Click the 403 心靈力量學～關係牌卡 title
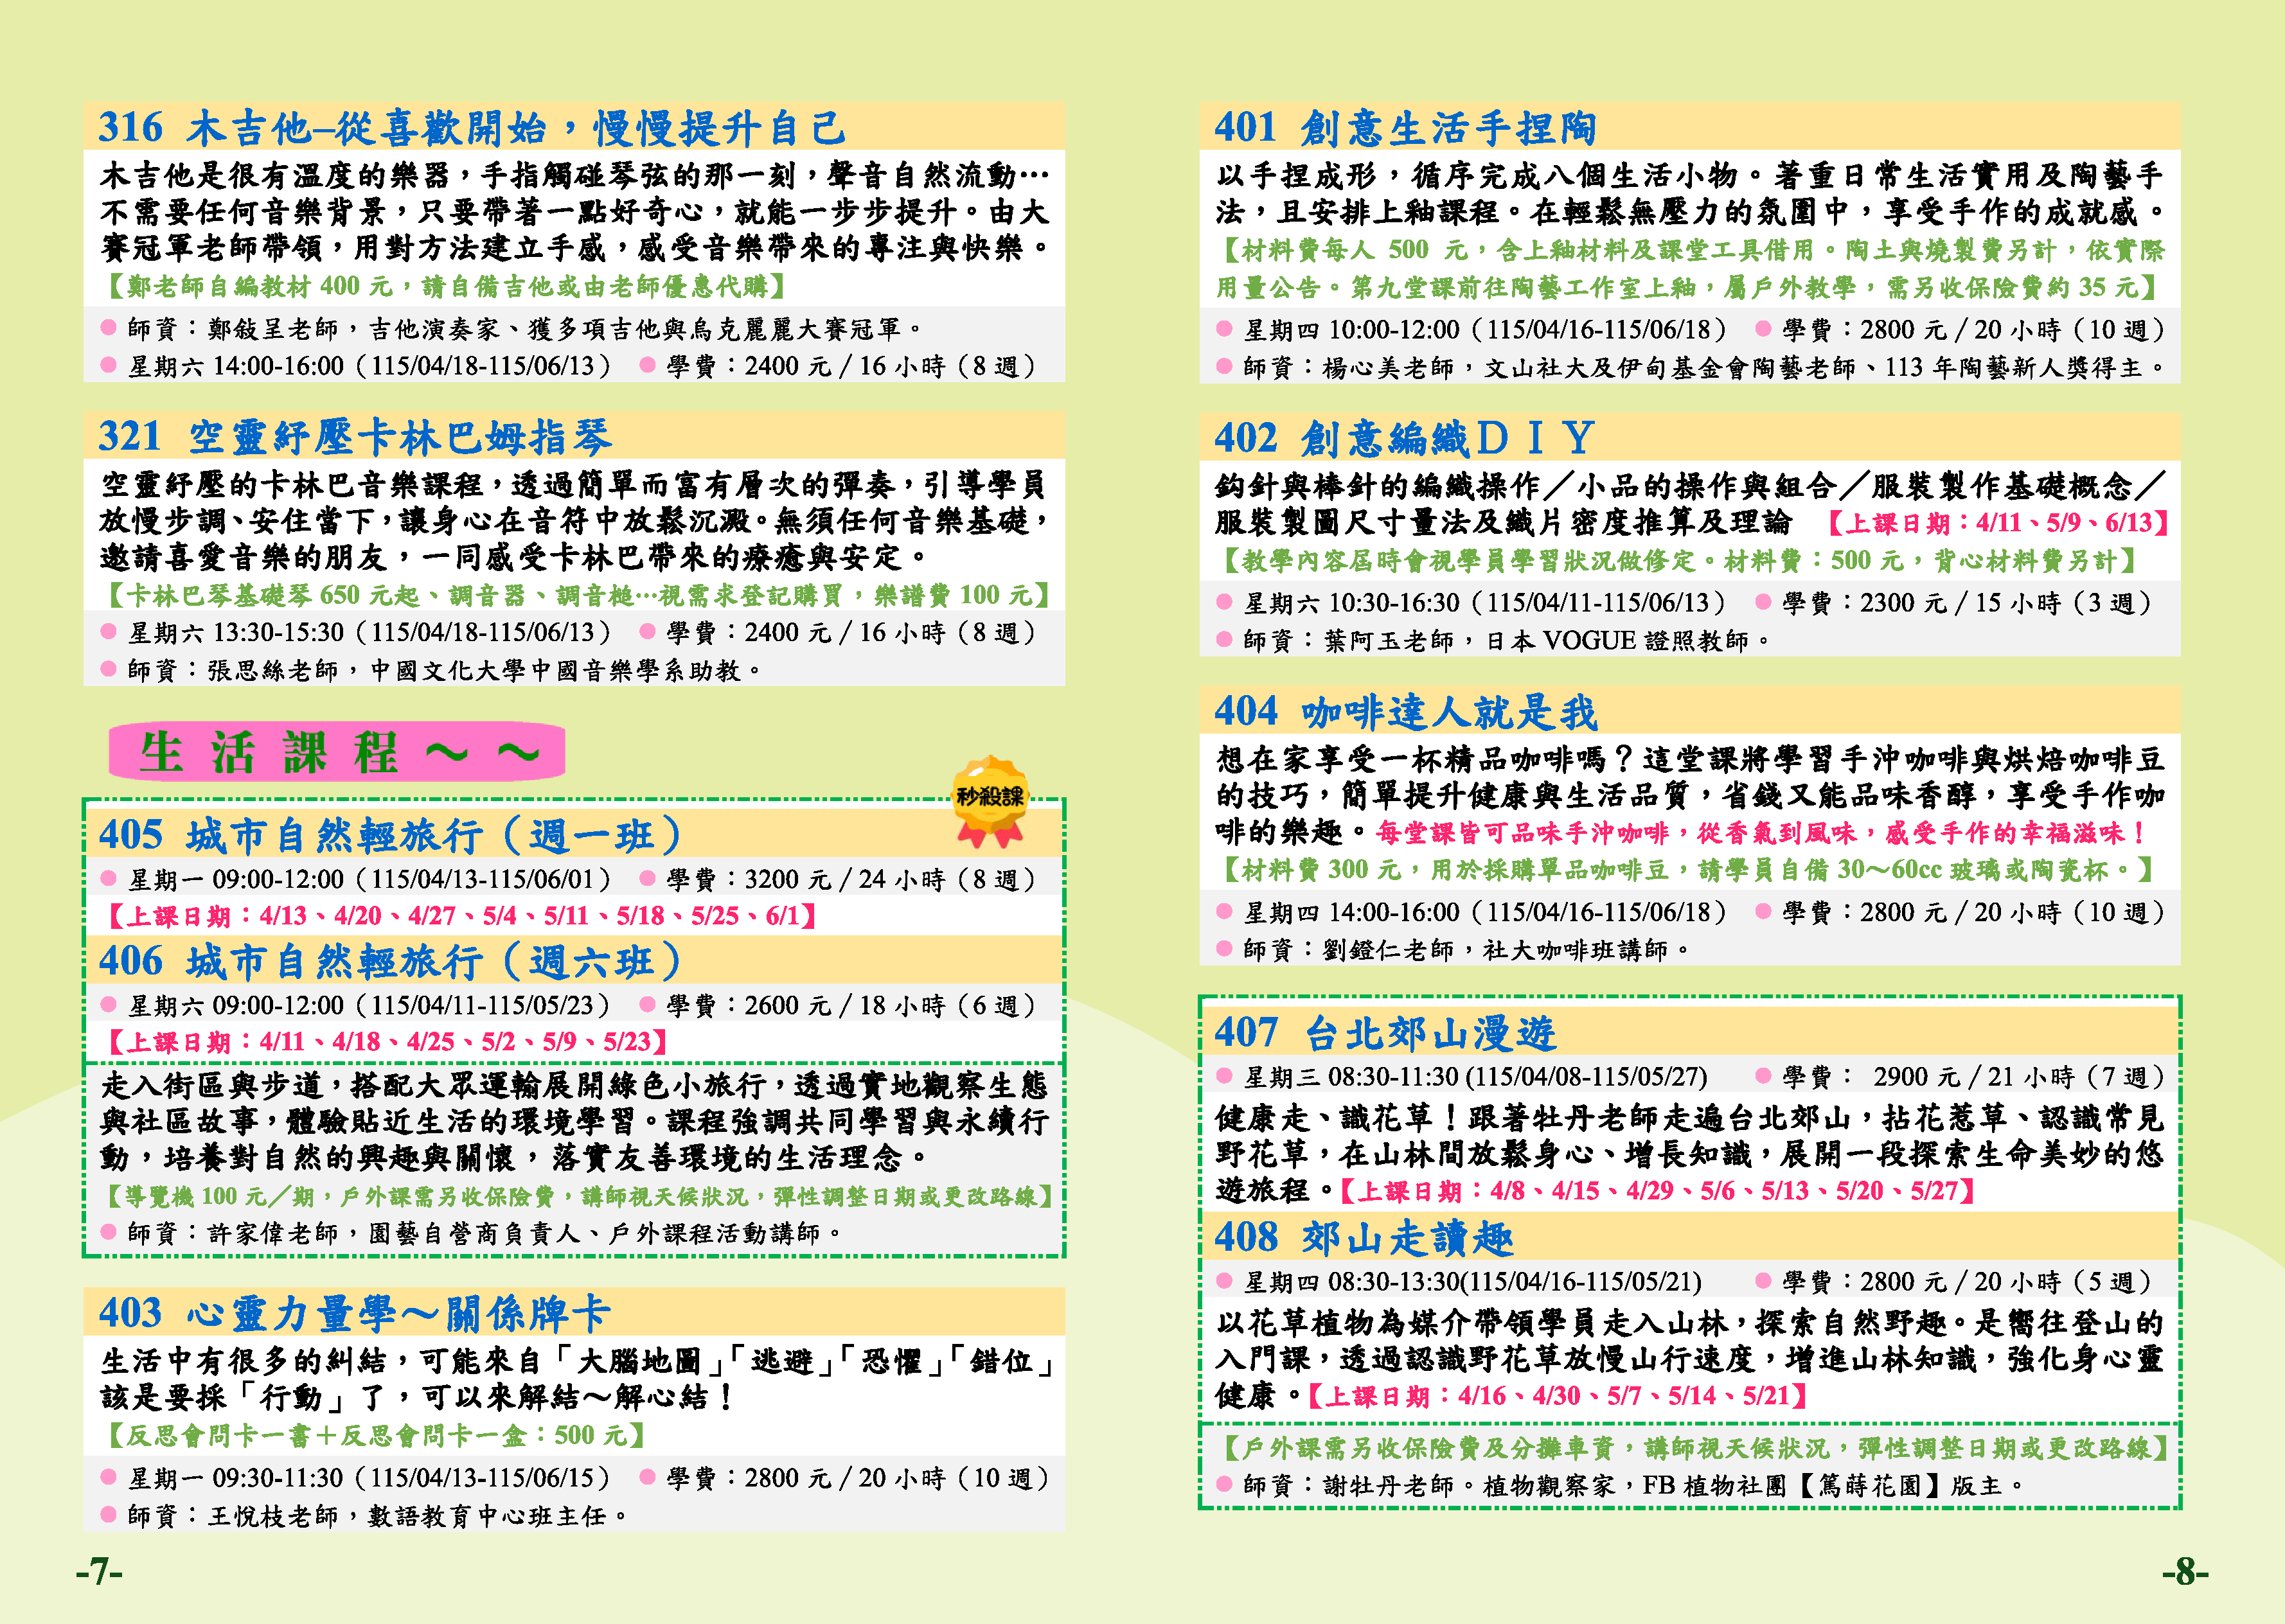The height and width of the screenshot is (1624, 2285). [355, 1313]
